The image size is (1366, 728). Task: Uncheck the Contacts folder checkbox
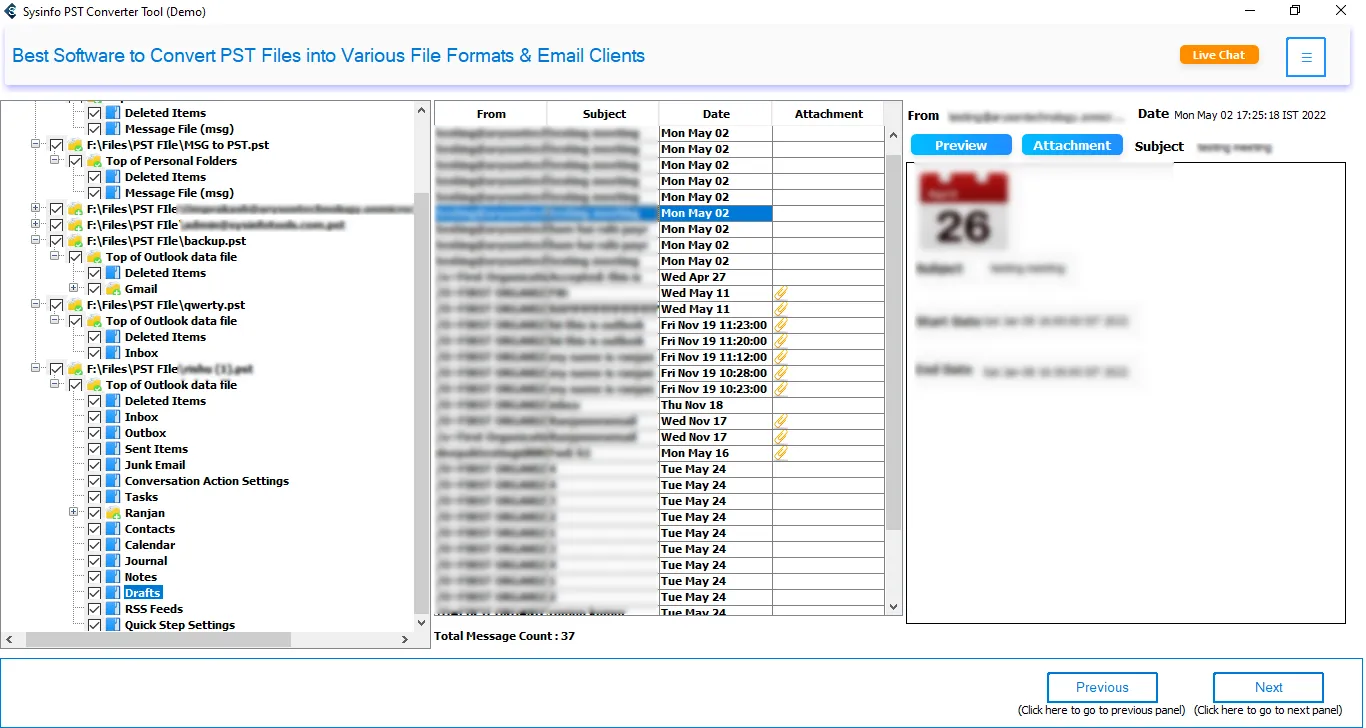pos(94,529)
